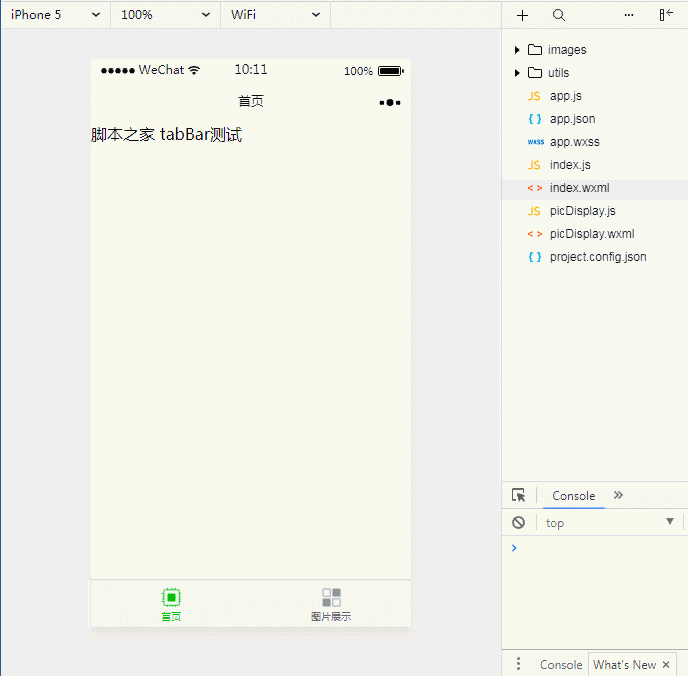Click the 脚本之家 tabBar测试 text
690x676 pixels.
coord(166,134)
